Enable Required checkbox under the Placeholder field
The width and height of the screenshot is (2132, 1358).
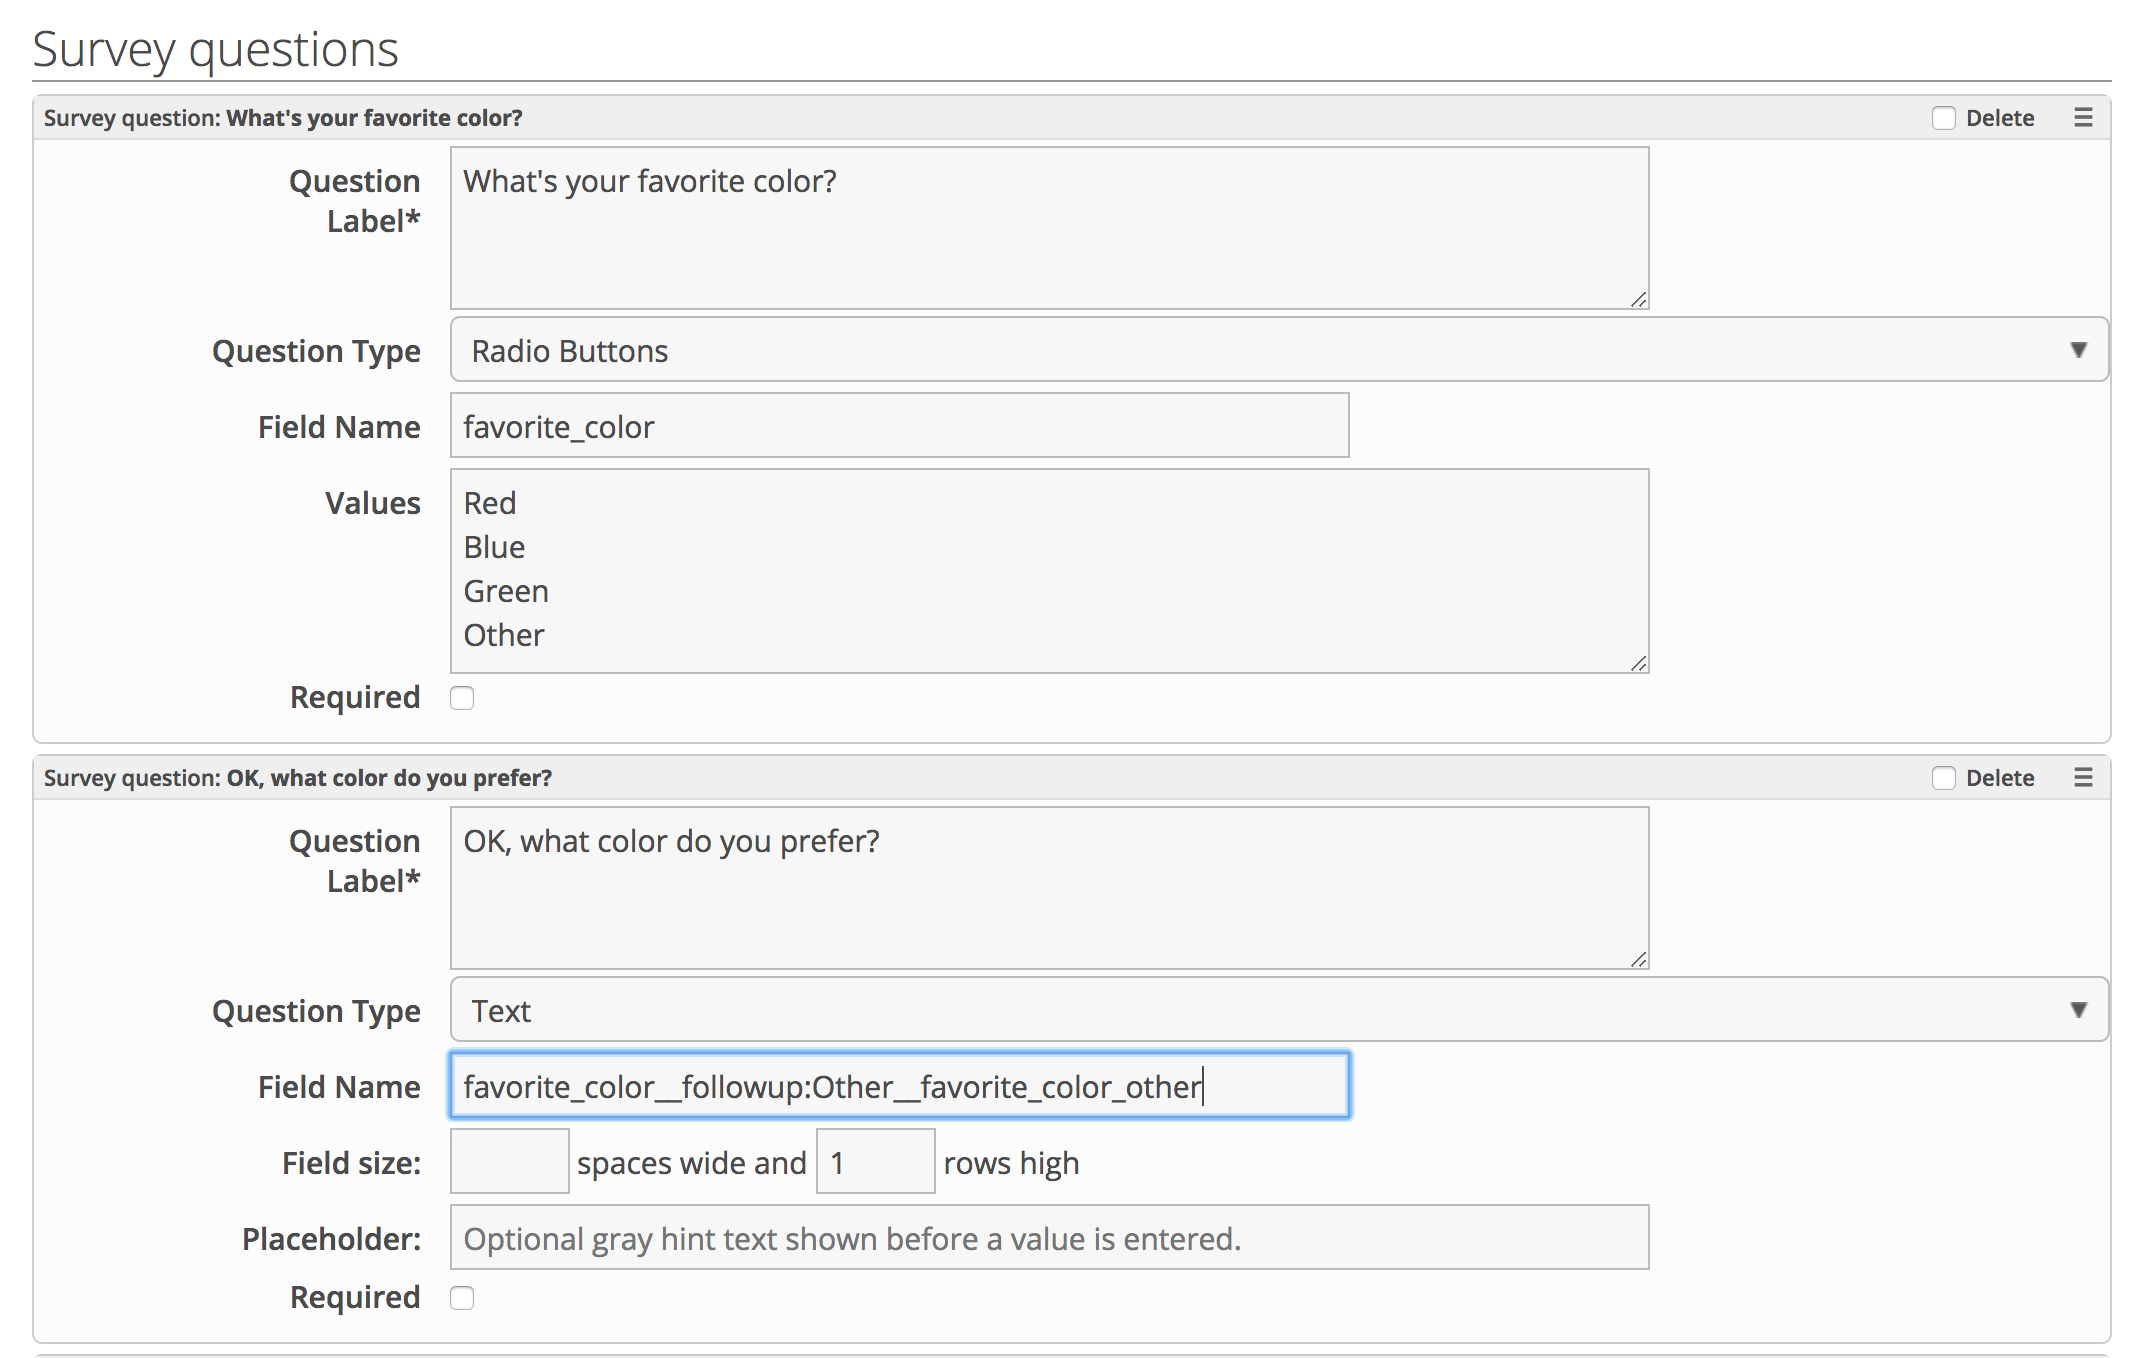pyautogui.click(x=462, y=1298)
